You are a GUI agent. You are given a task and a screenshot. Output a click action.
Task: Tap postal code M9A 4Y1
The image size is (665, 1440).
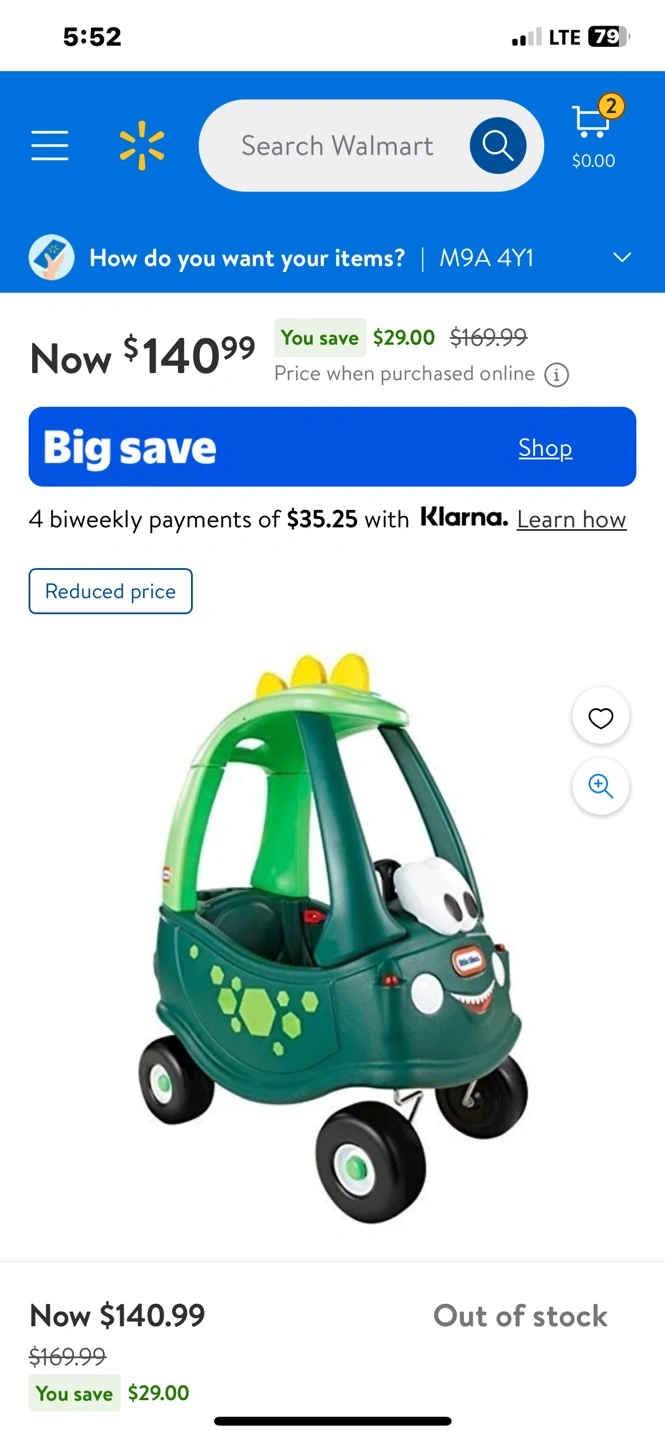click(487, 258)
